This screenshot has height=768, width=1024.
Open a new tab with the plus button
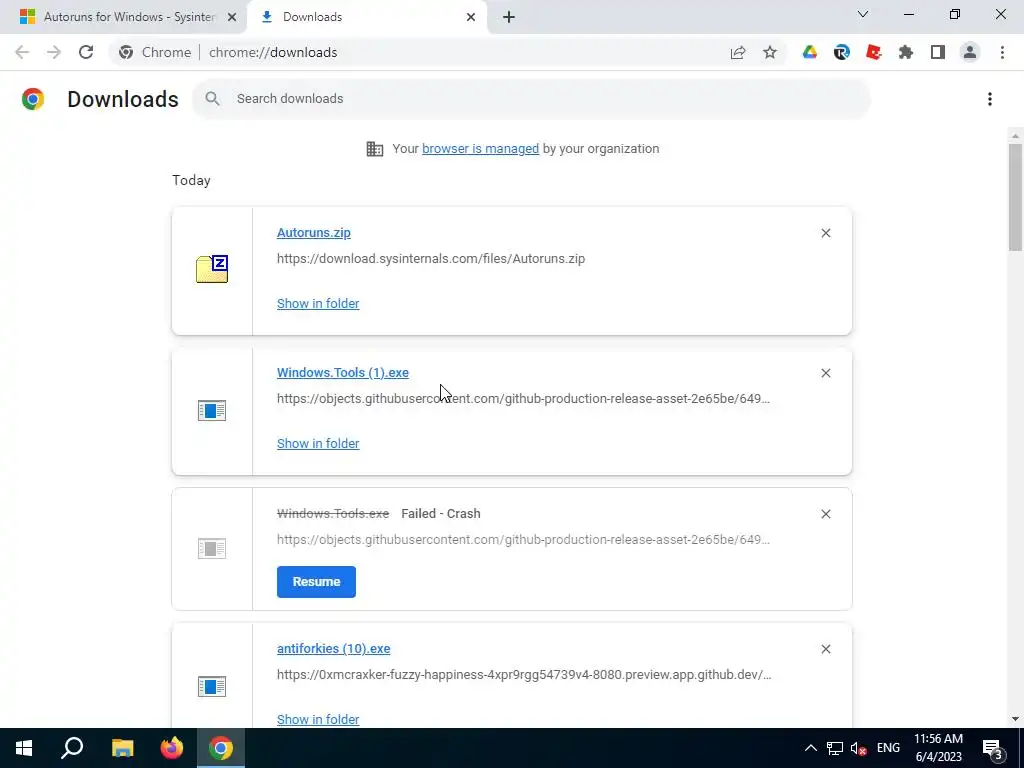(509, 17)
